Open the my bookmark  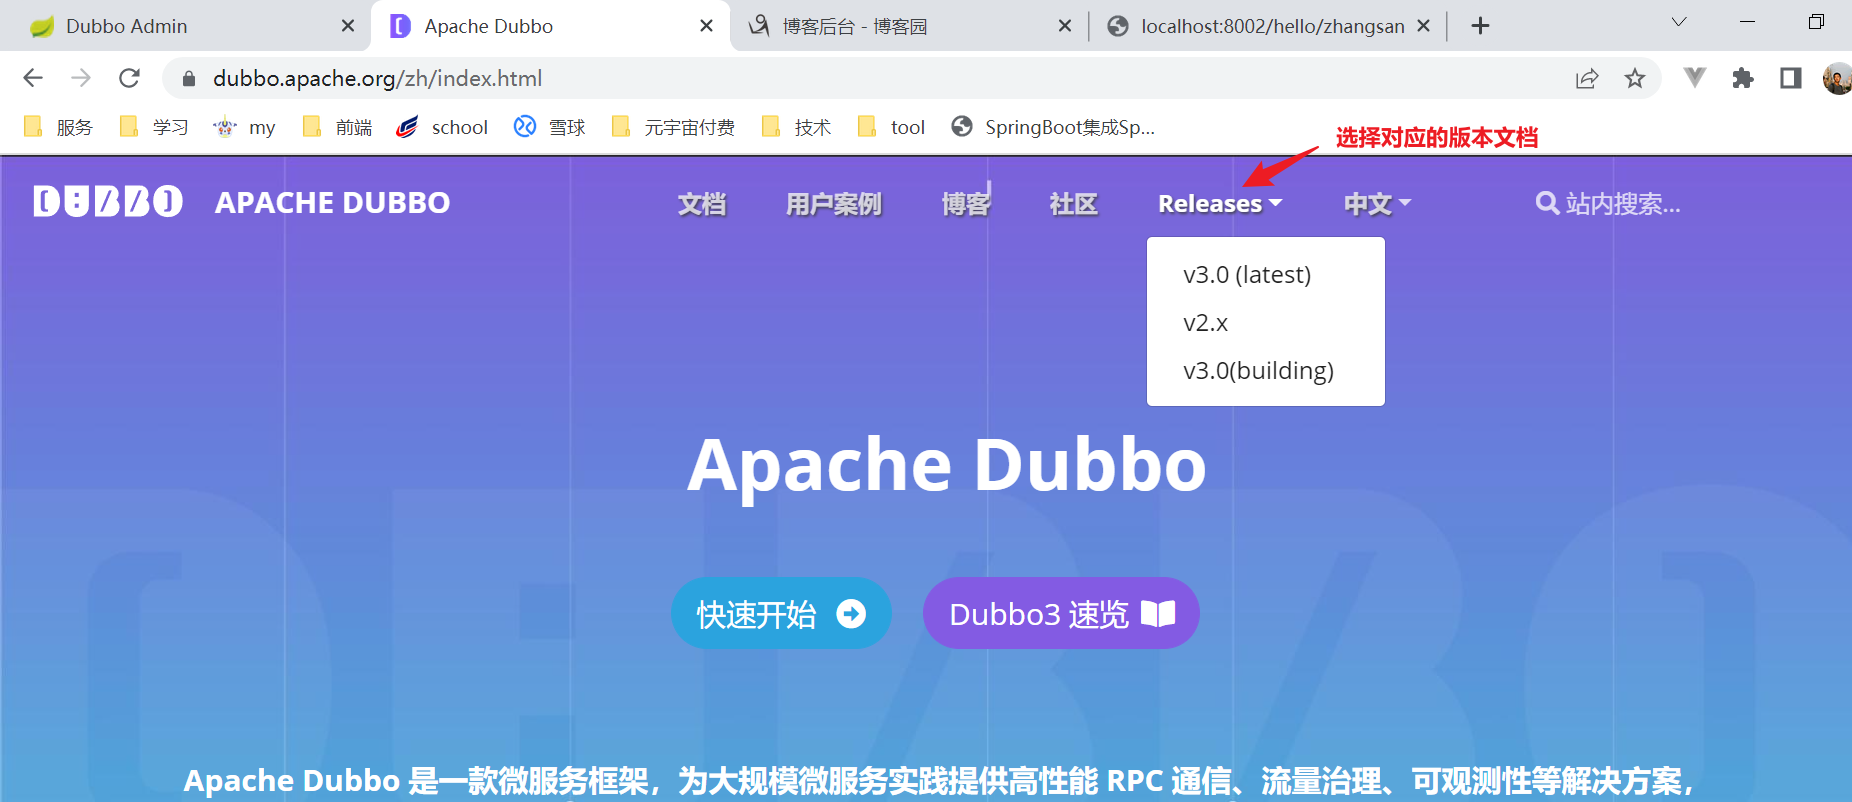[244, 127]
